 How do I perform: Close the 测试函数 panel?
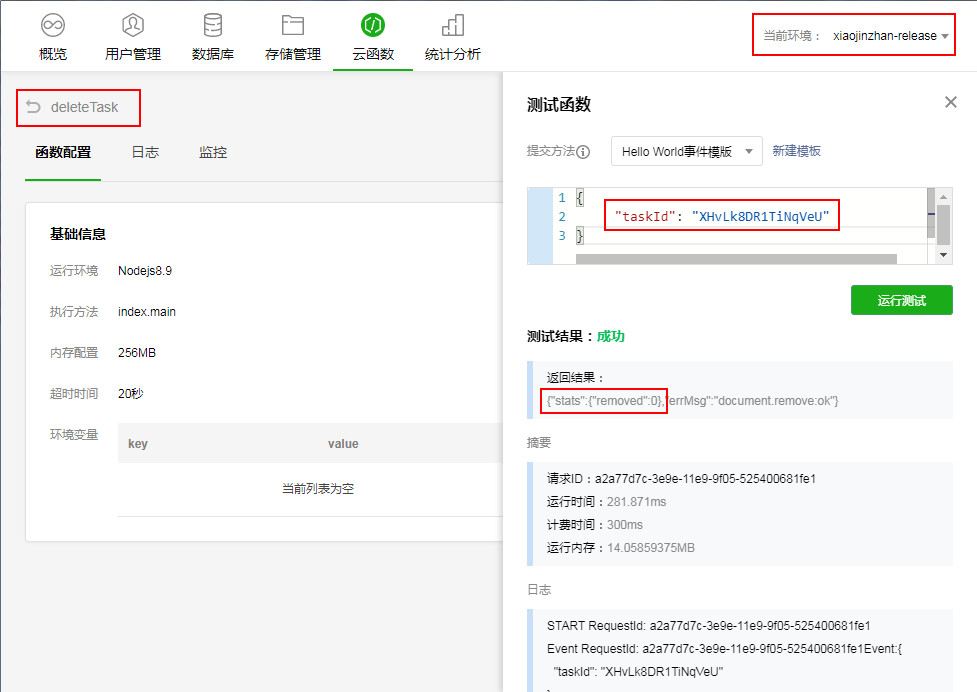950,102
